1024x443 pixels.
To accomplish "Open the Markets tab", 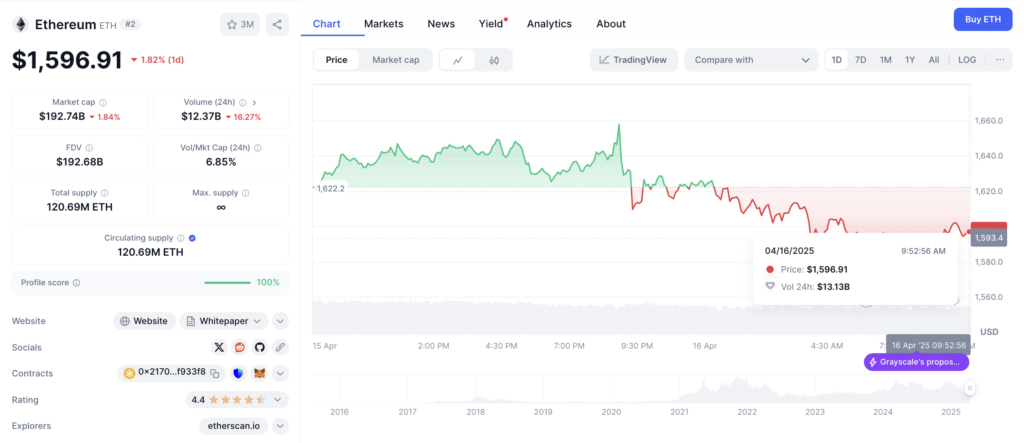I will pos(384,24).
